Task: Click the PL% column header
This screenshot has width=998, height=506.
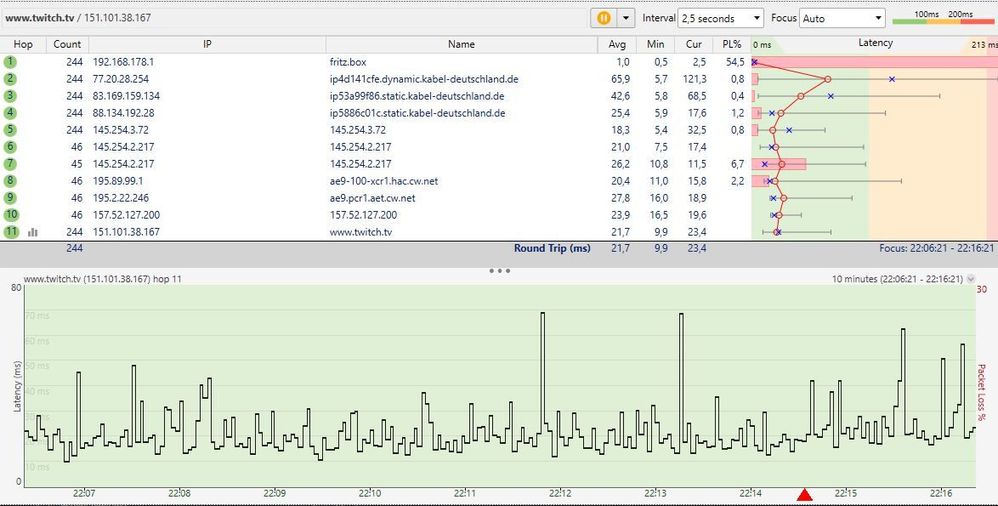Action: tap(731, 44)
